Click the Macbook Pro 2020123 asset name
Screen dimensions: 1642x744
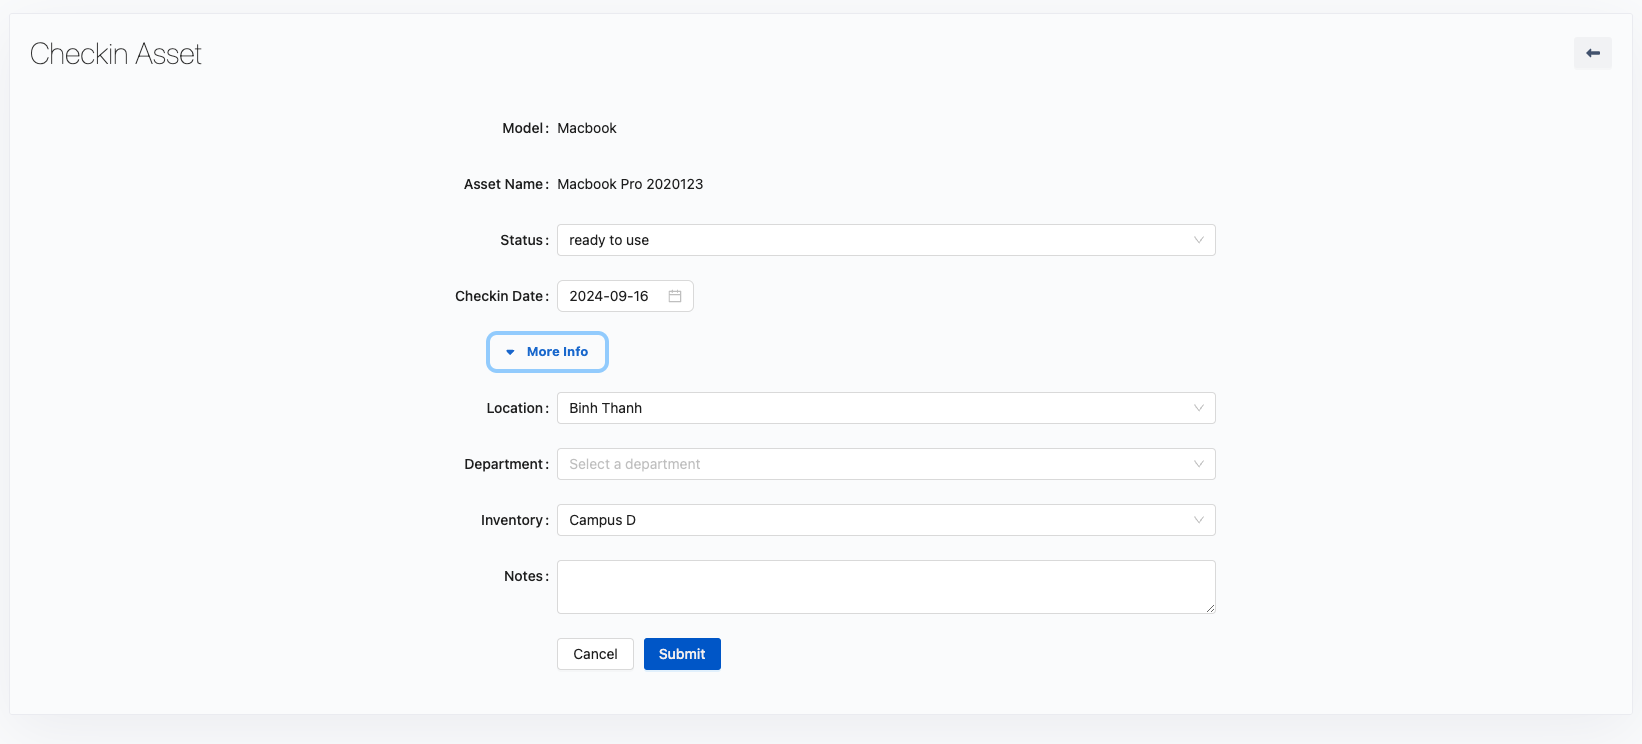tap(630, 184)
